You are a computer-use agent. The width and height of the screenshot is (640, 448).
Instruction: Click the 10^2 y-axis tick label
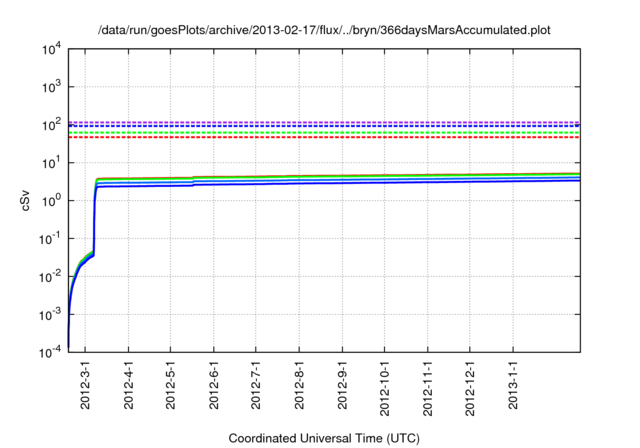(50, 125)
